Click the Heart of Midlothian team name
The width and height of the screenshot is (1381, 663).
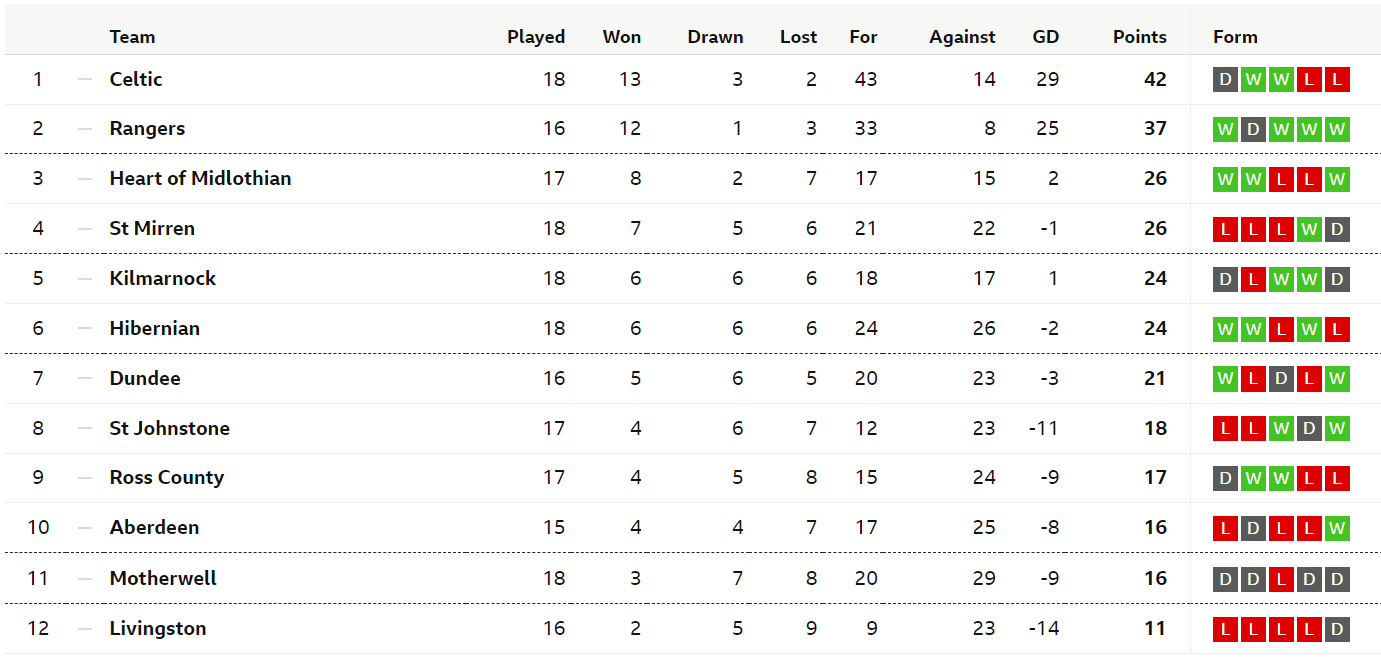pyautogui.click(x=200, y=178)
